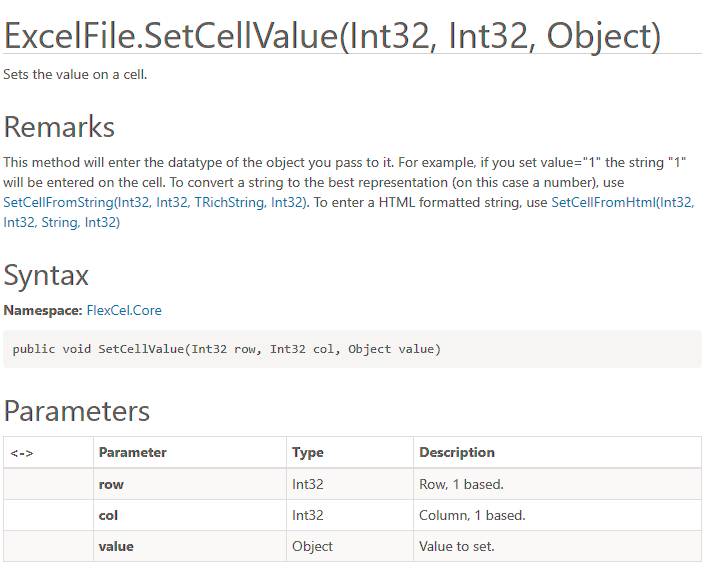Open the SetCellFromString(Int32, Int32, TRichString, Int32) link
Screen dimensions: 715x584
pos(156,202)
